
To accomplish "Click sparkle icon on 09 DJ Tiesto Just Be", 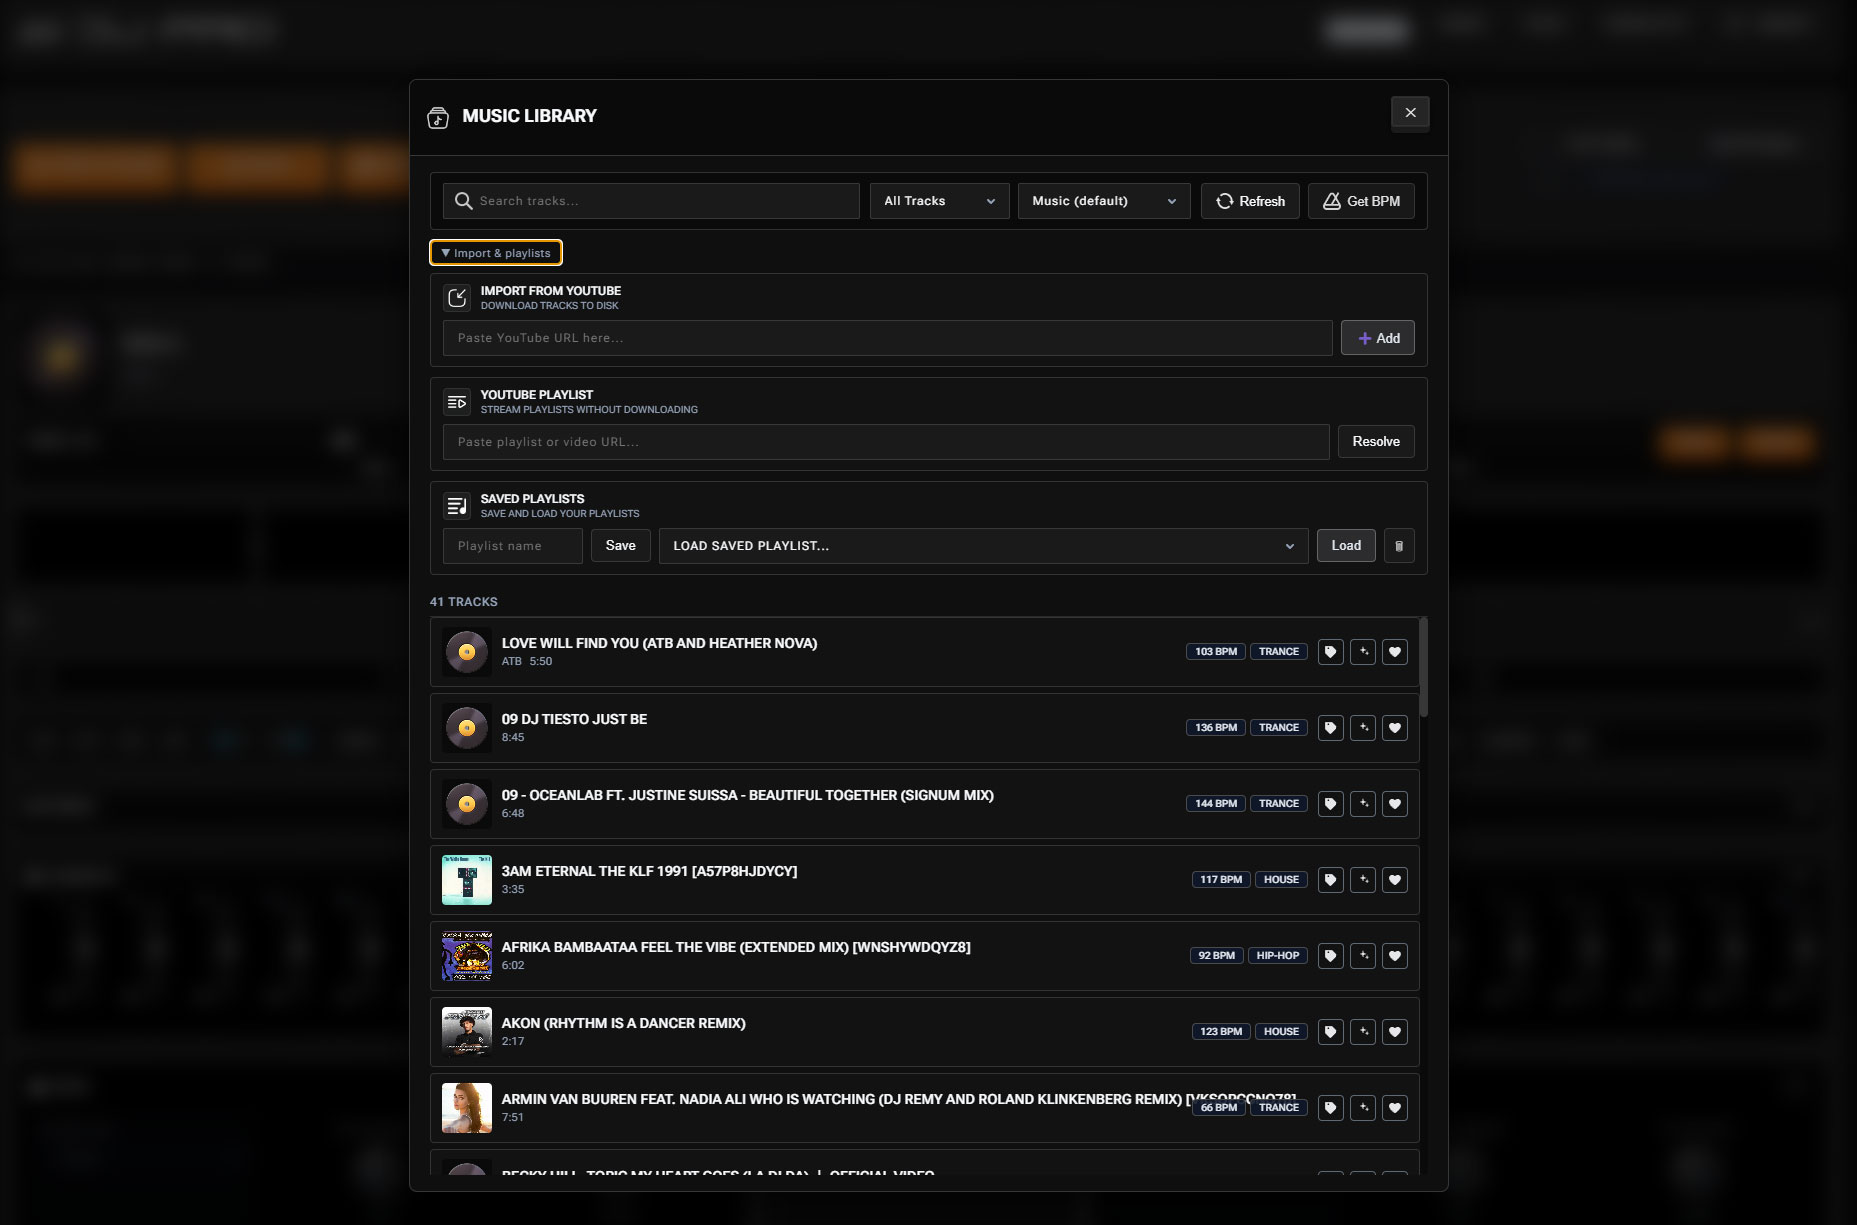I will coord(1363,728).
